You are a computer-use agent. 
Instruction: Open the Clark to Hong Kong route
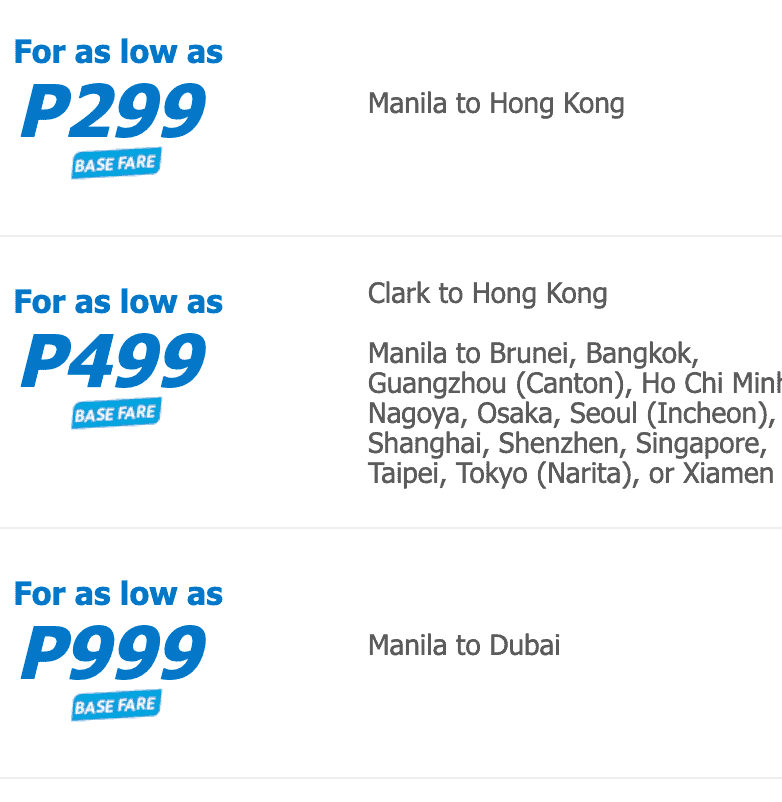tap(487, 294)
